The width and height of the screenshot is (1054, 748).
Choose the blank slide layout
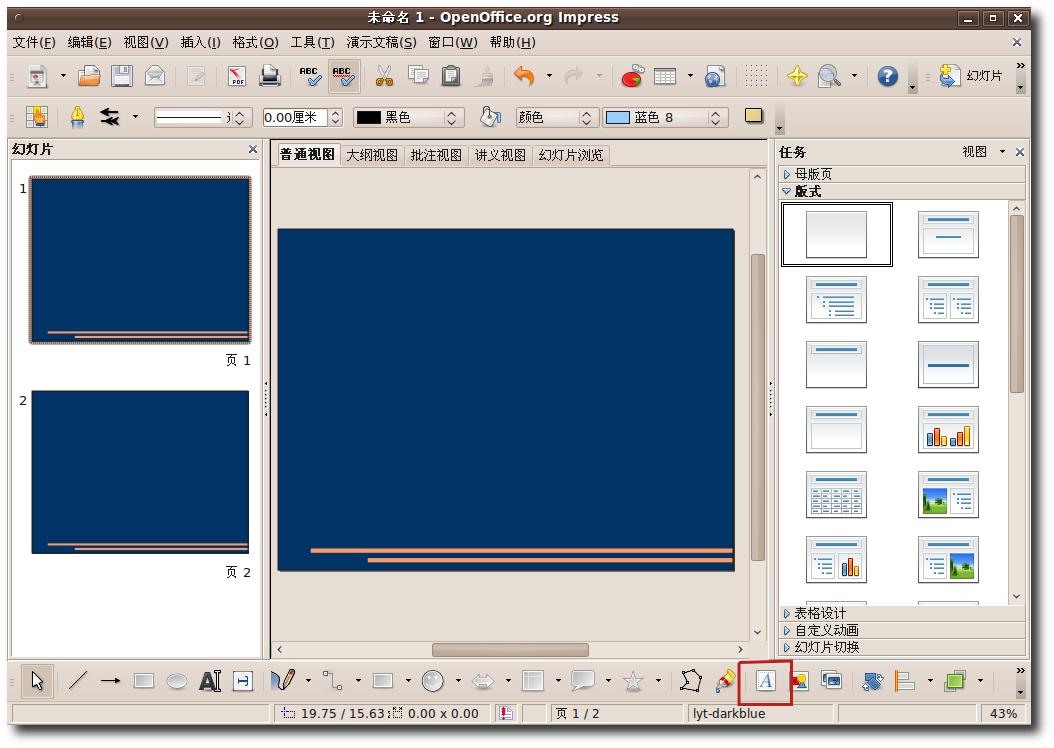[836, 235]
